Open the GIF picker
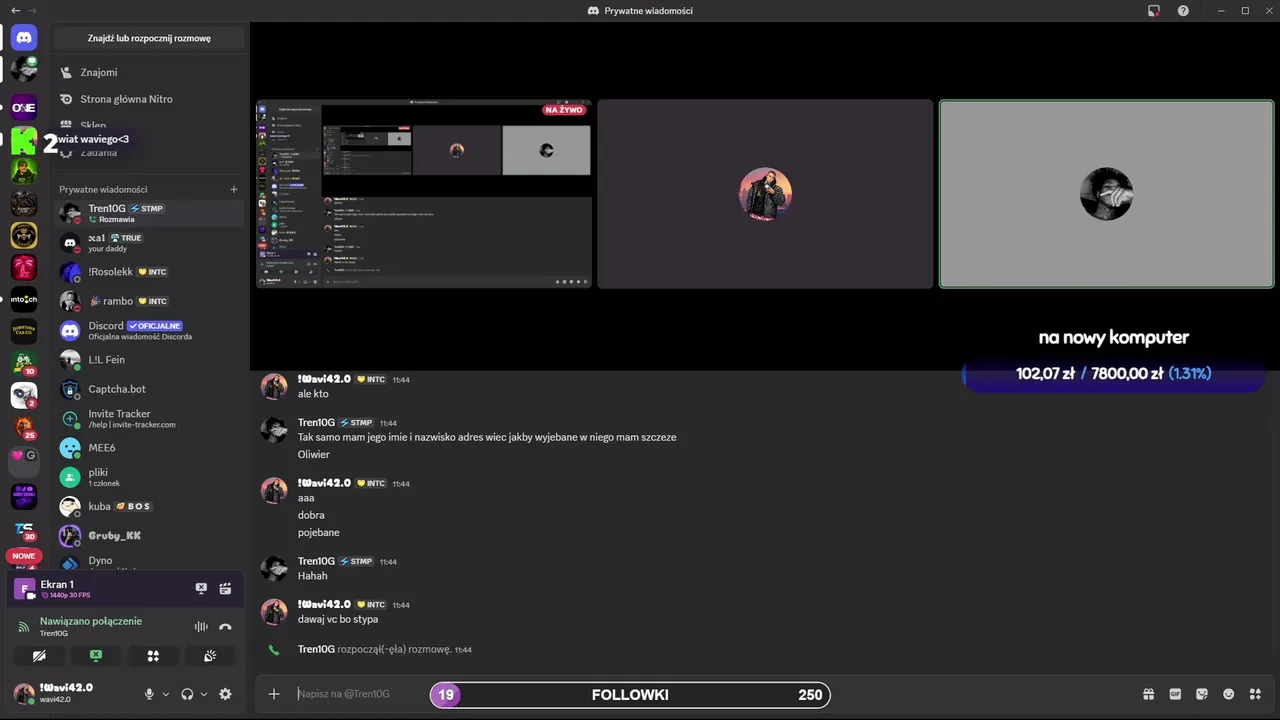The height and width of the screenshot is (720, 1280). coord(1175,694)
